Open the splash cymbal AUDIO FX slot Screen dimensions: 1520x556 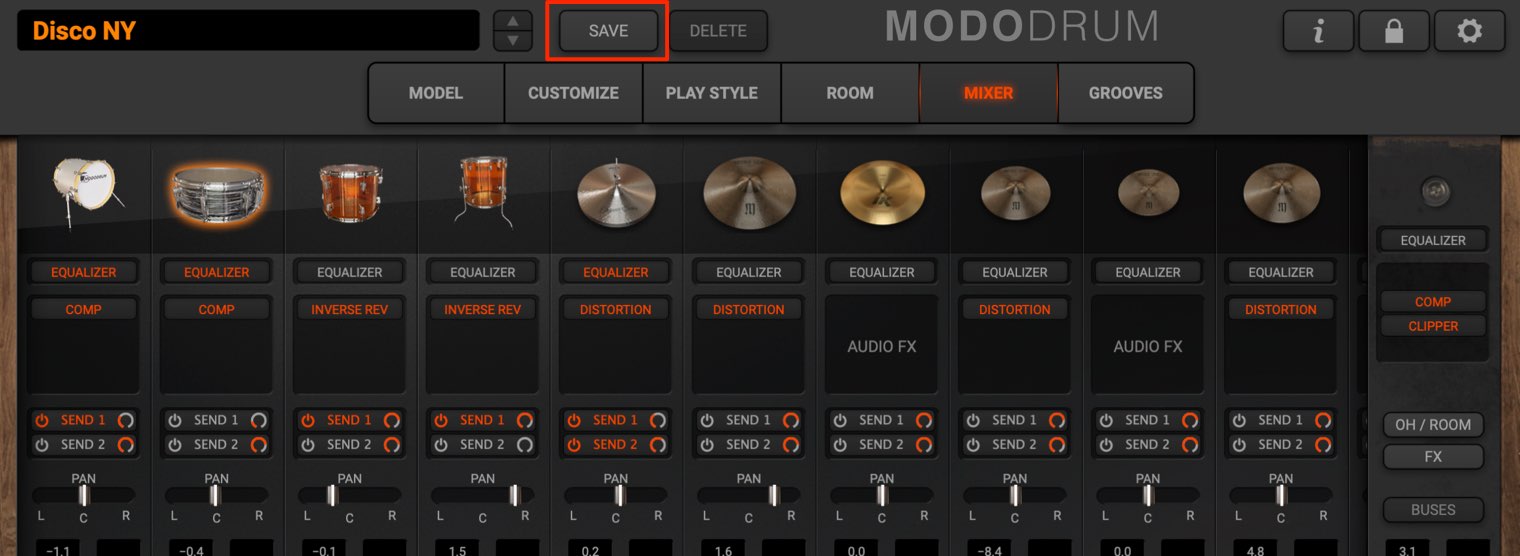click(1148, 347)
